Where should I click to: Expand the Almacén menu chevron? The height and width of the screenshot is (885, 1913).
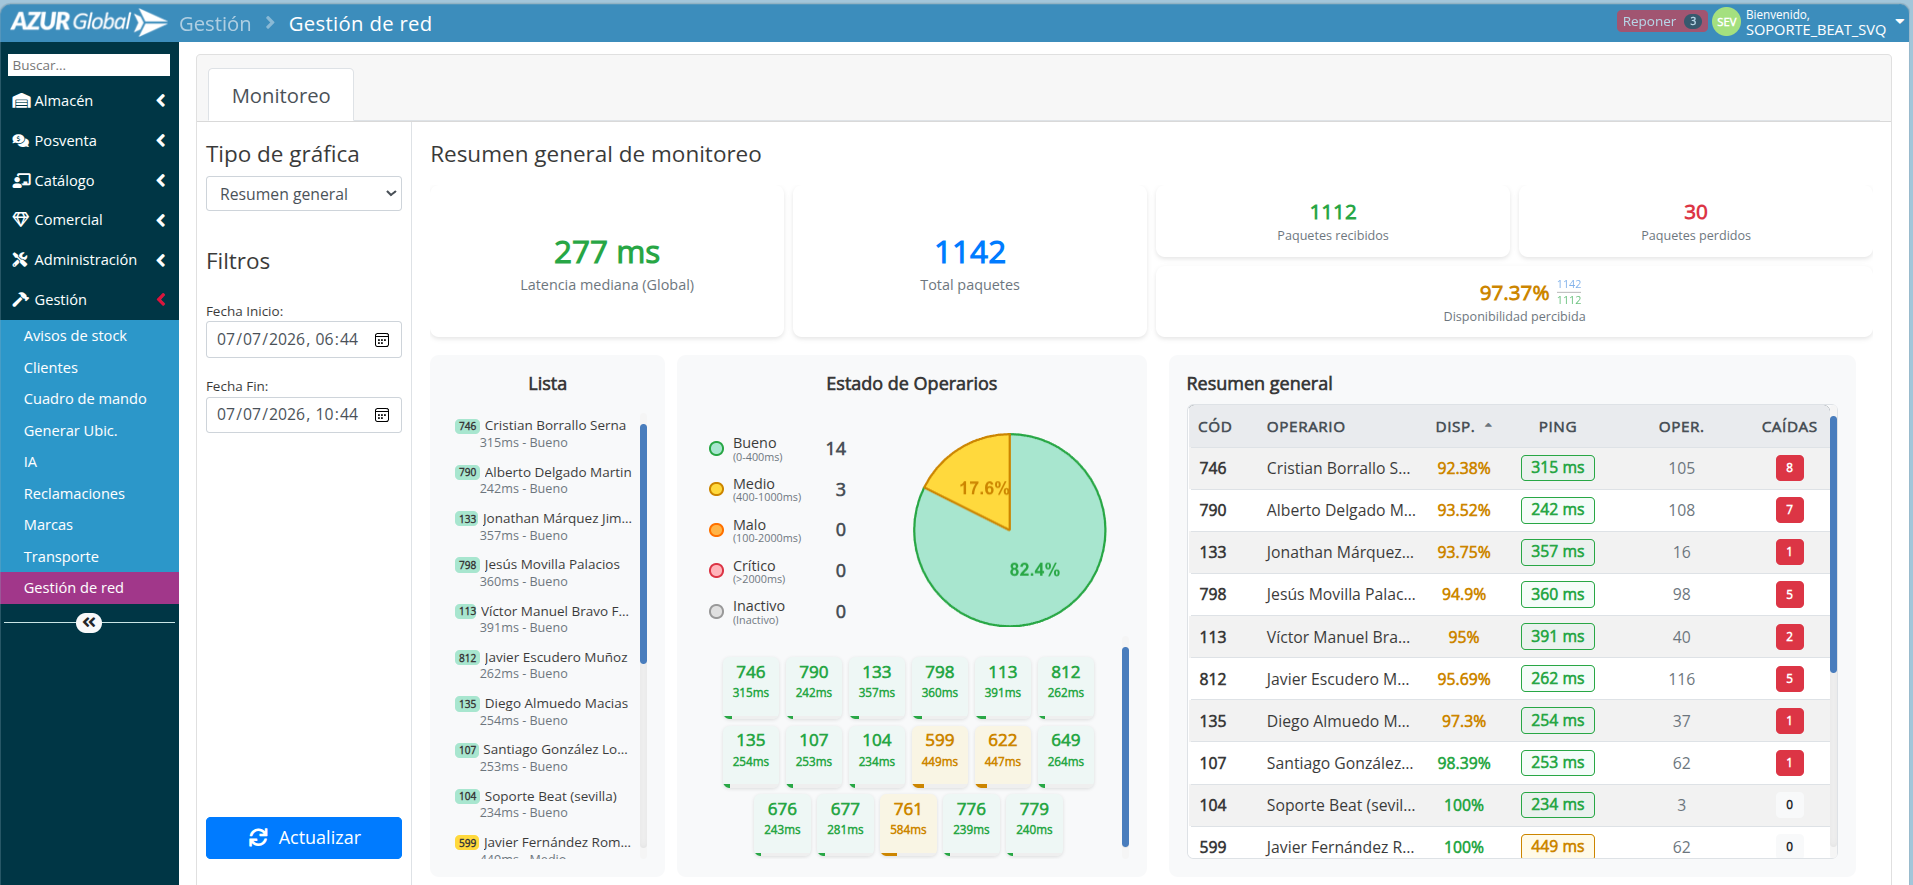point(161,101)
